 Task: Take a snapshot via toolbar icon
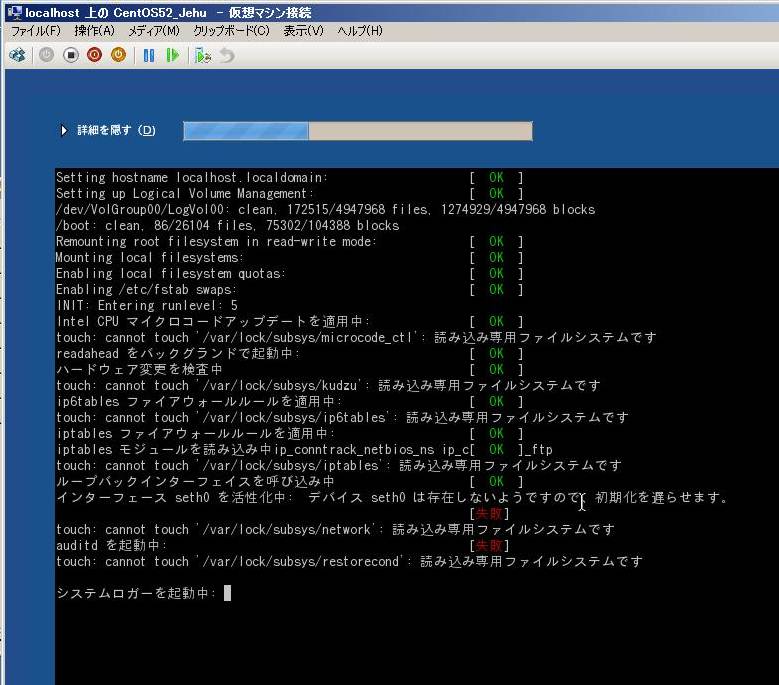[203, 55]
